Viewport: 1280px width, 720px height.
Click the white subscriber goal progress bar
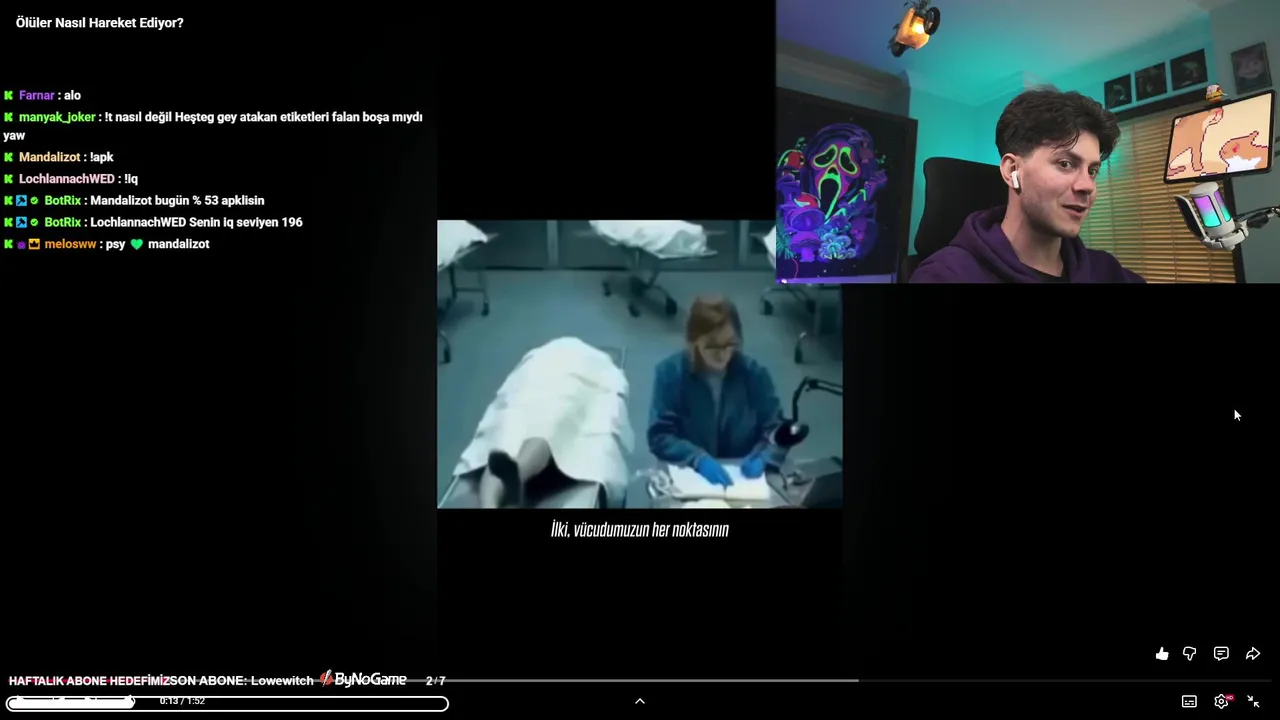tap(228, 703)
